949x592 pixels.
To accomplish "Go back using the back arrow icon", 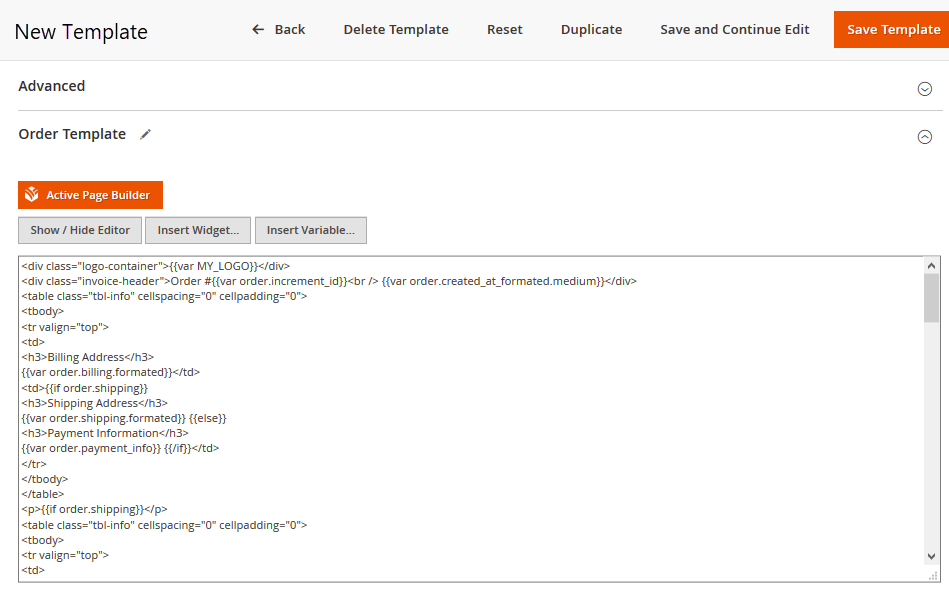I will coord(257,29).
